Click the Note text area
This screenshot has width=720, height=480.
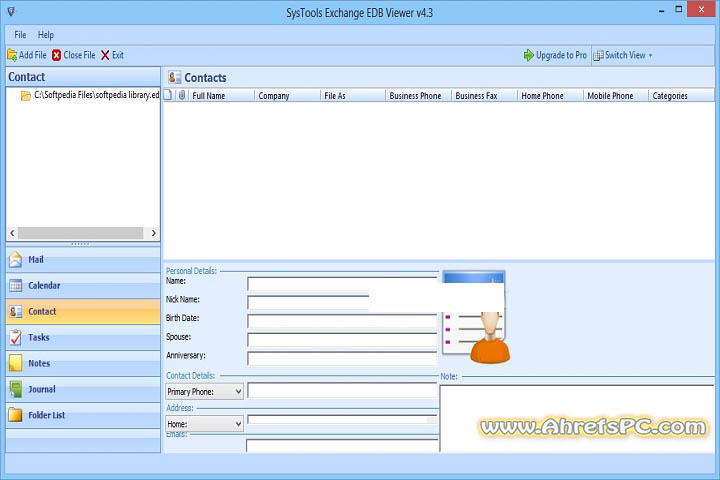click(x=577, y=419)
